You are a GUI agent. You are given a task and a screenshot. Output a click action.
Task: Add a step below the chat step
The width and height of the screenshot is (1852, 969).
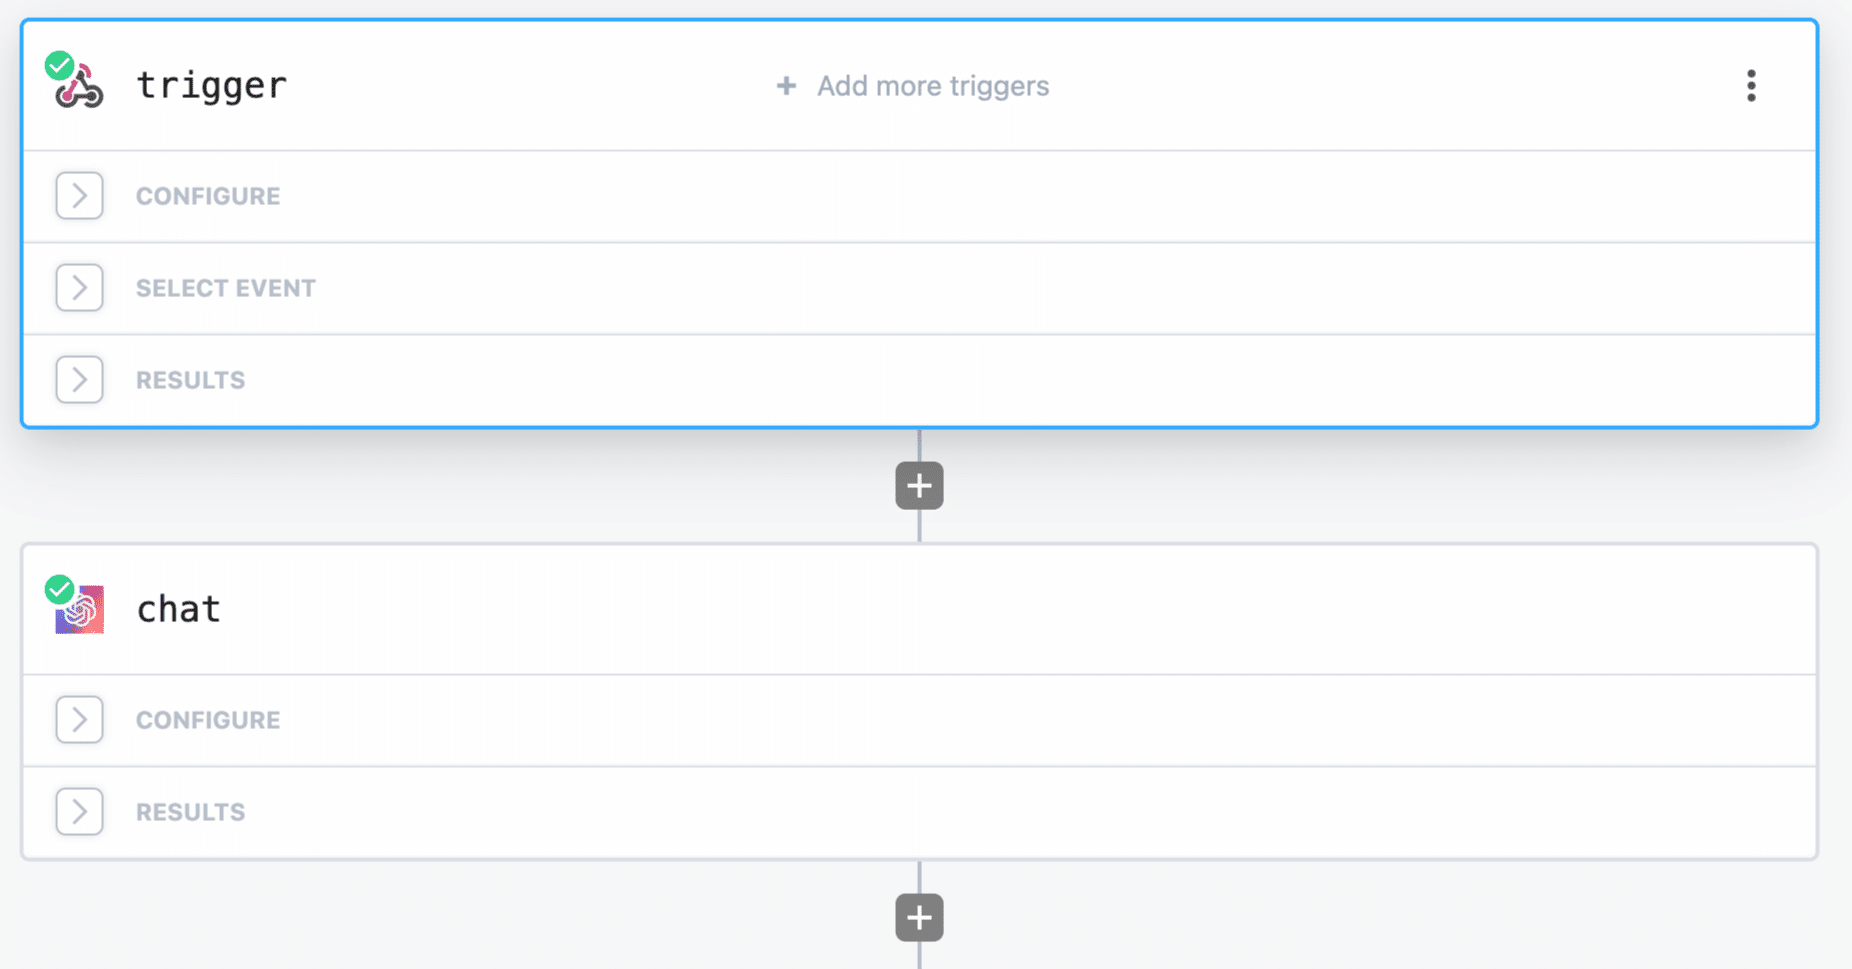click(919, 918)
